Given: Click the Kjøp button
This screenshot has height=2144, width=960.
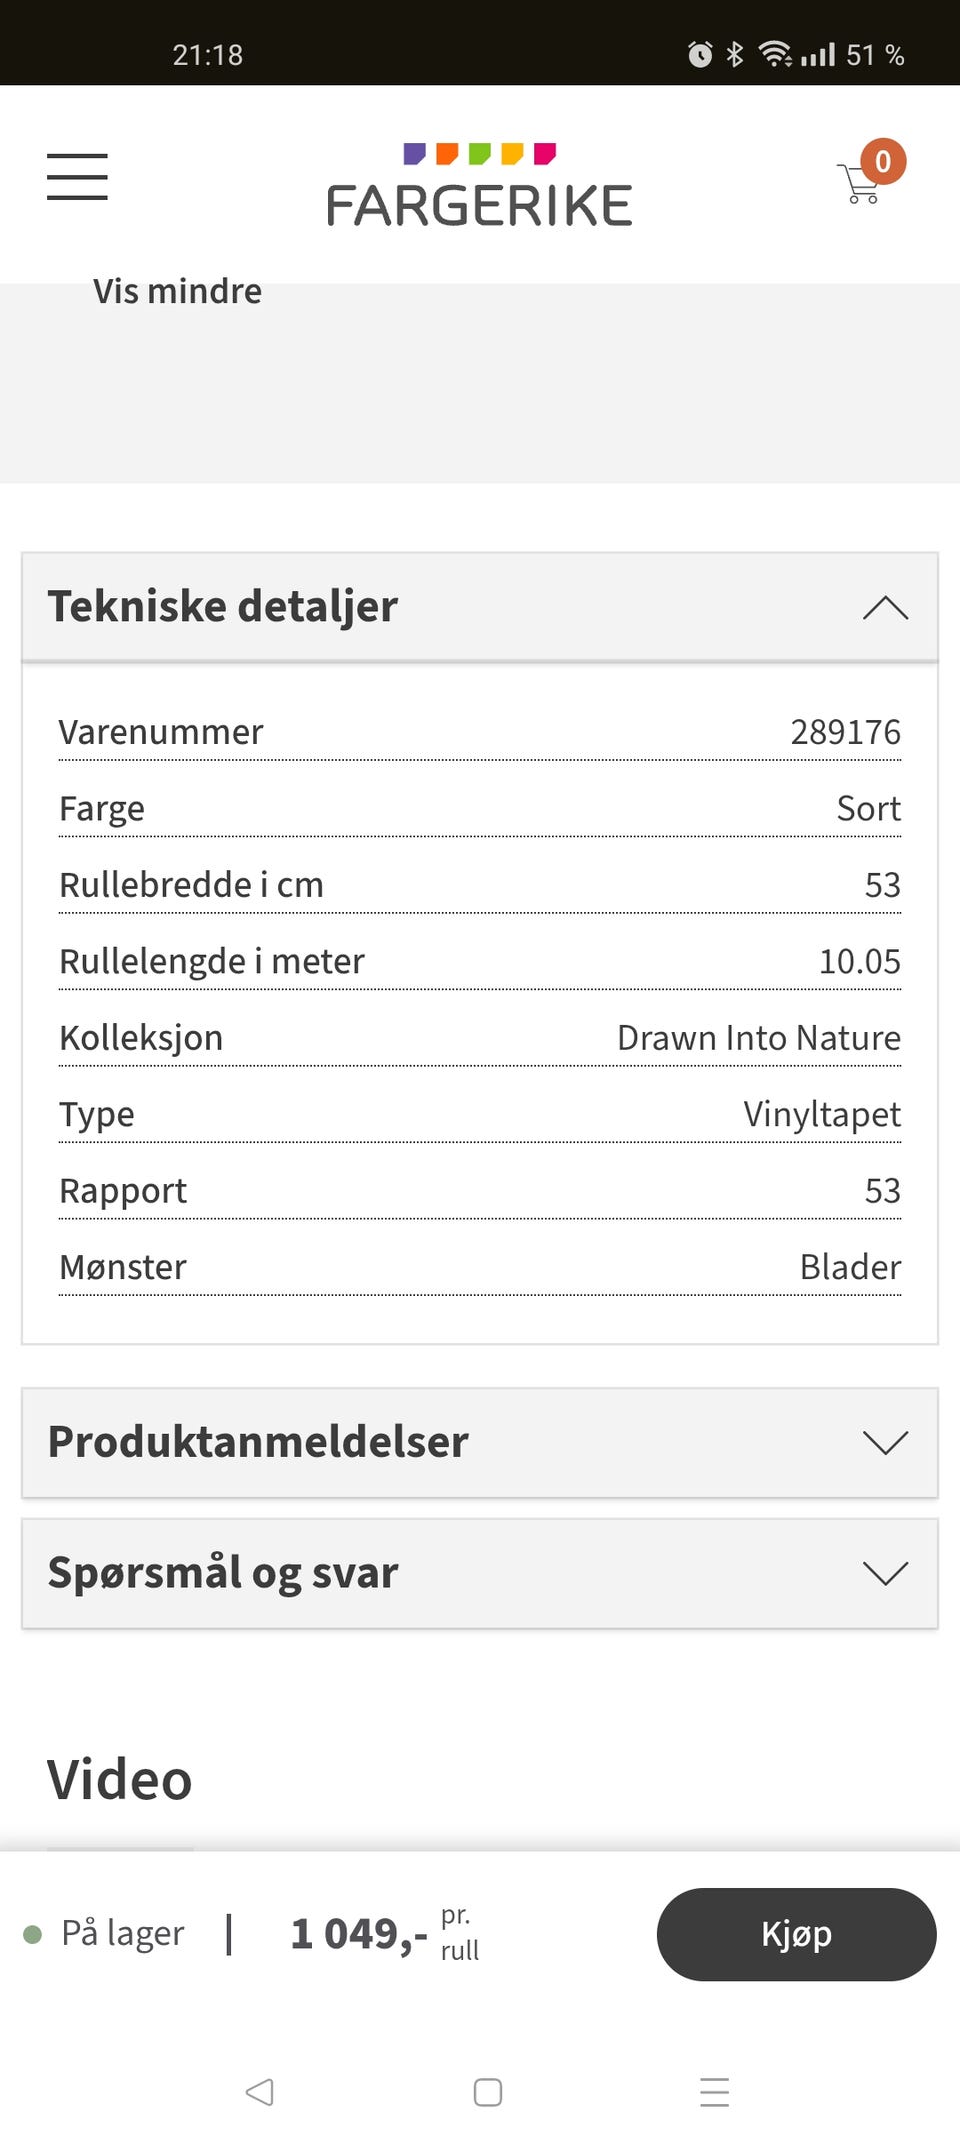Looking at the screenshot, I should [796, 1934].
